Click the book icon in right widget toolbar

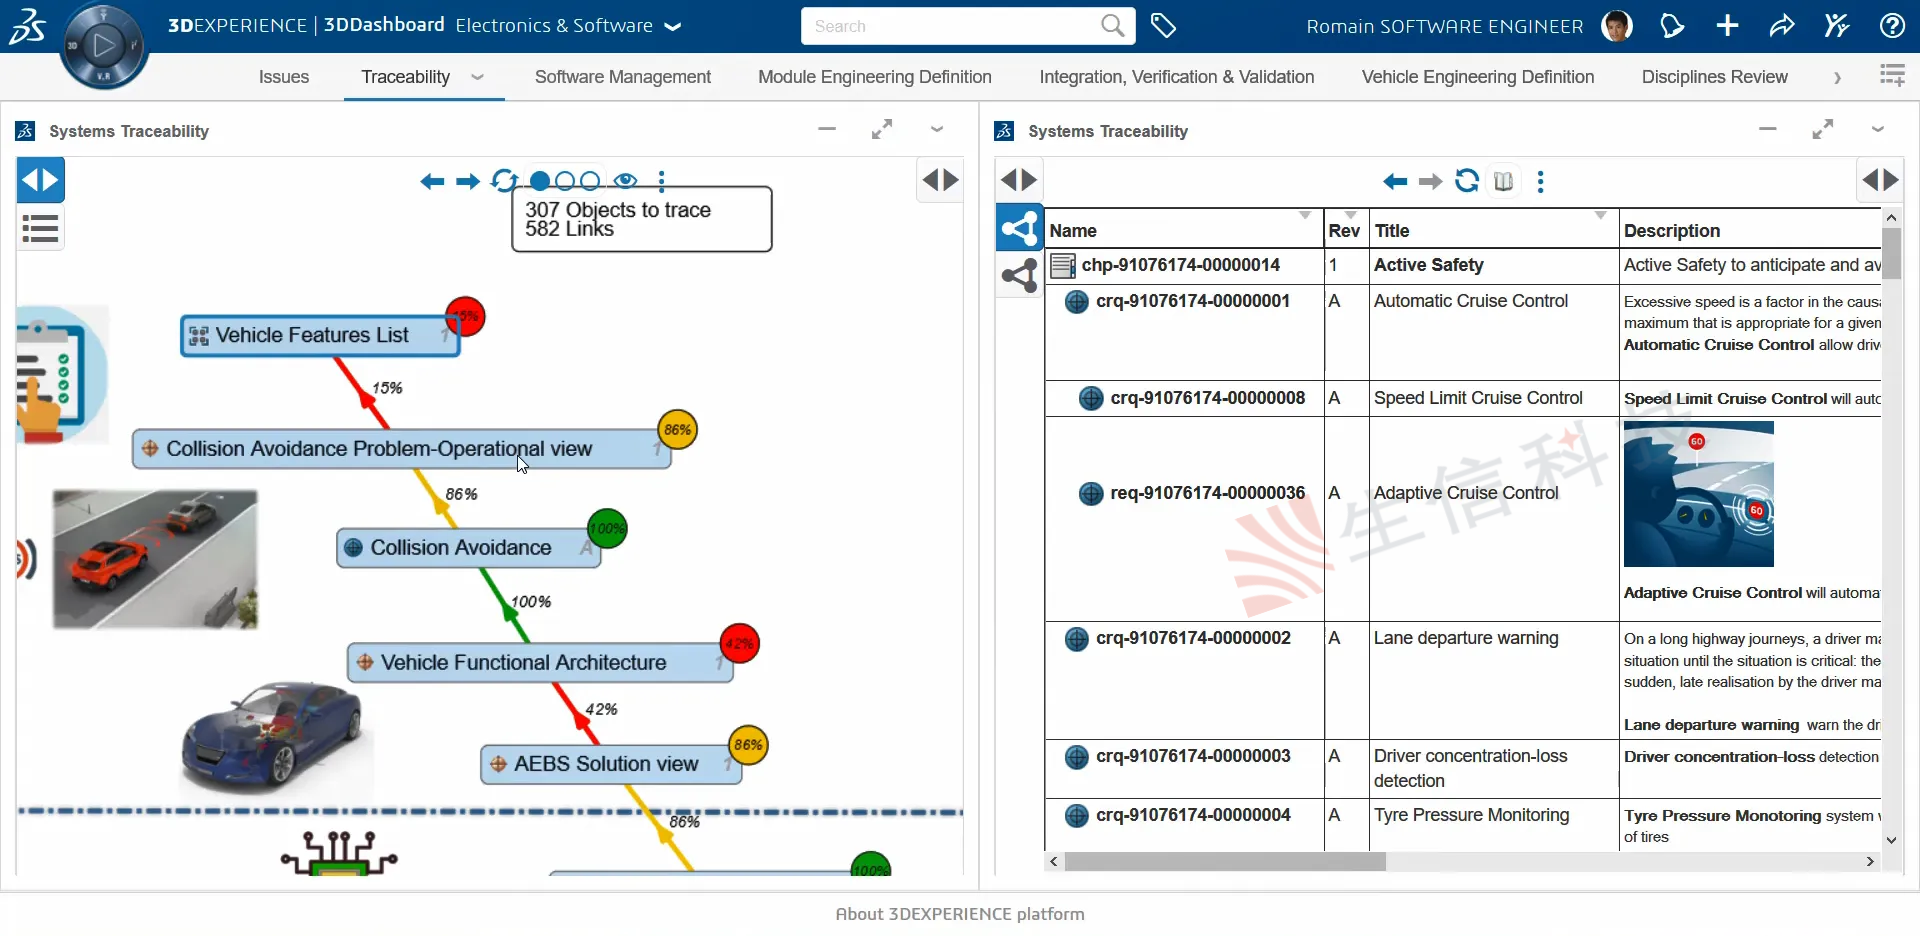click(x=1503, y=181)
